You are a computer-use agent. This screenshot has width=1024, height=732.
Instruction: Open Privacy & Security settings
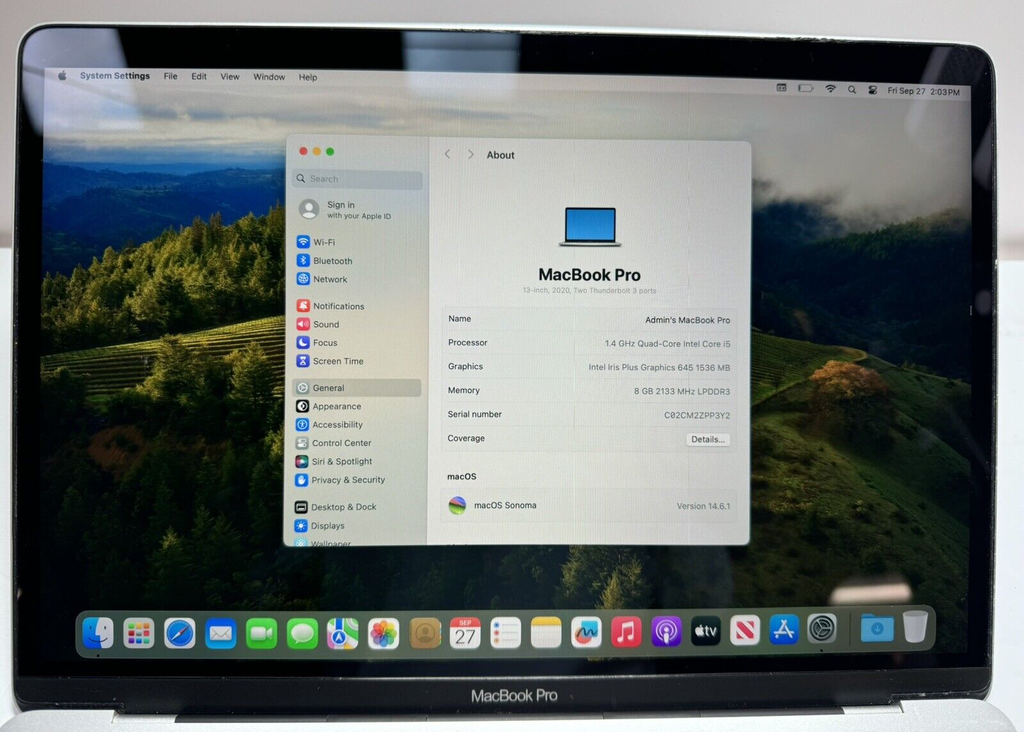(340, 480)
